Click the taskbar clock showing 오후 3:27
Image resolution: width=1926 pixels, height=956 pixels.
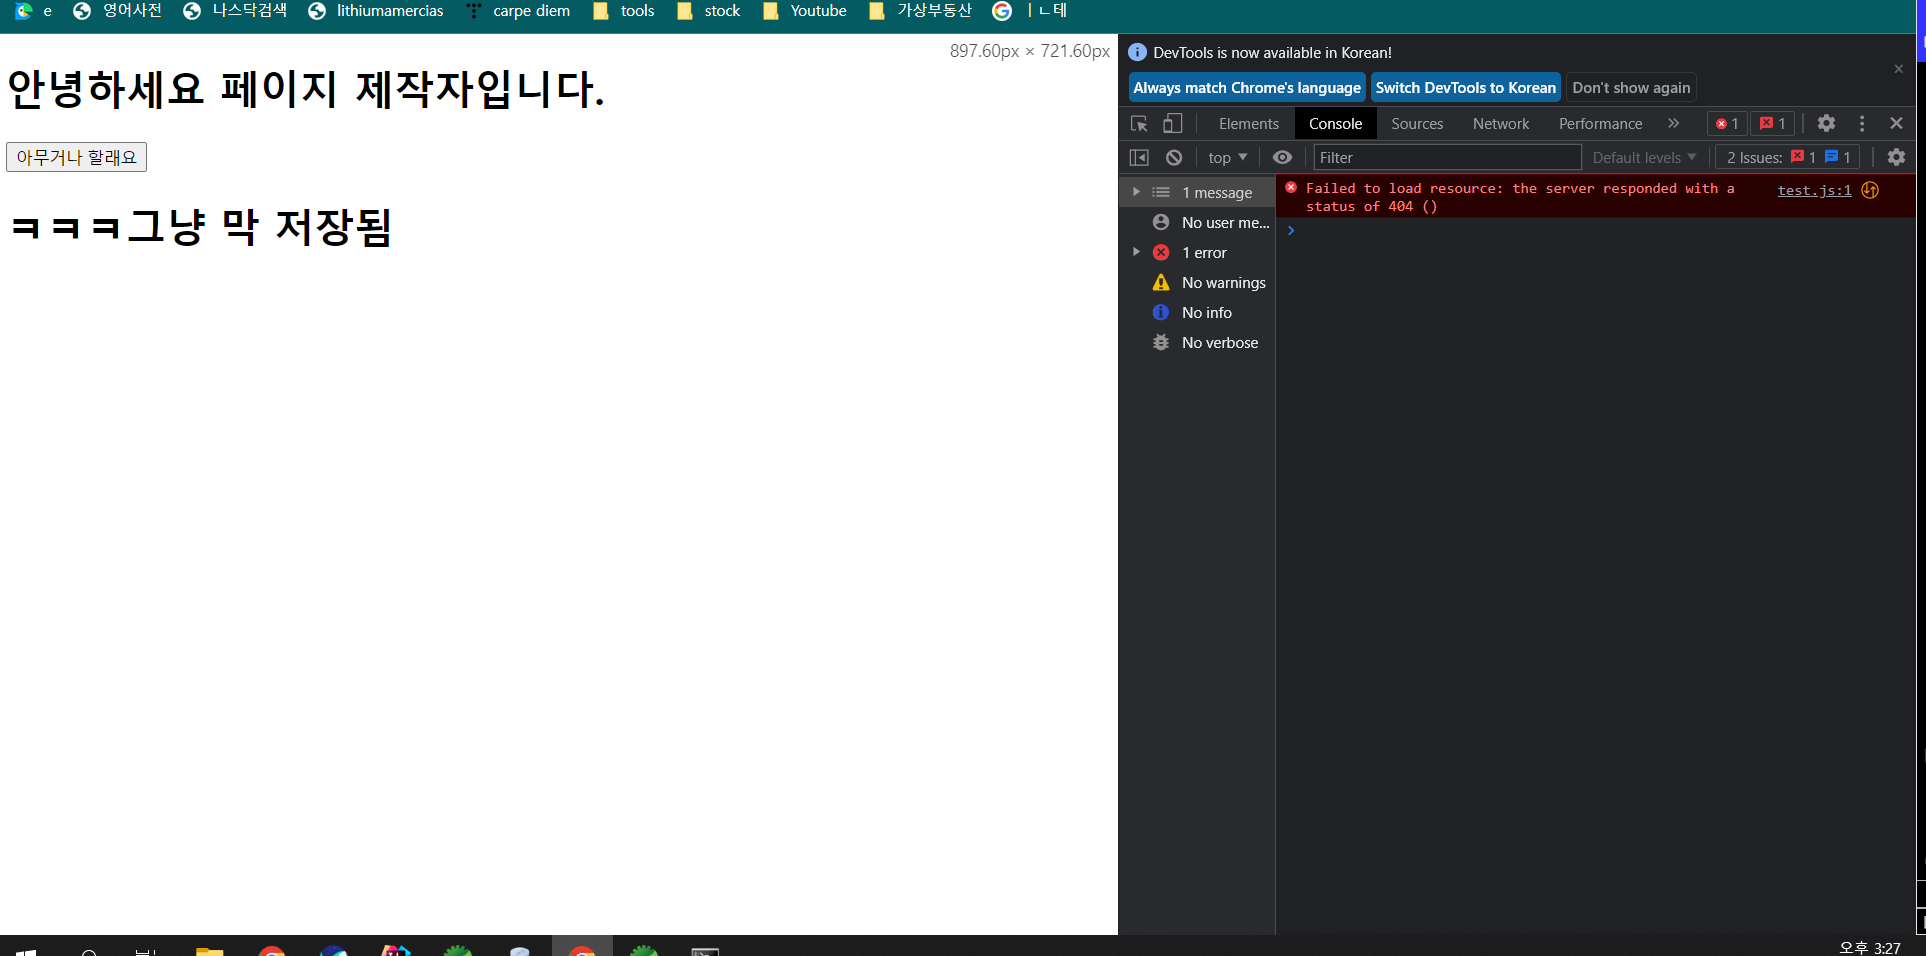(x=1869, y=947)
